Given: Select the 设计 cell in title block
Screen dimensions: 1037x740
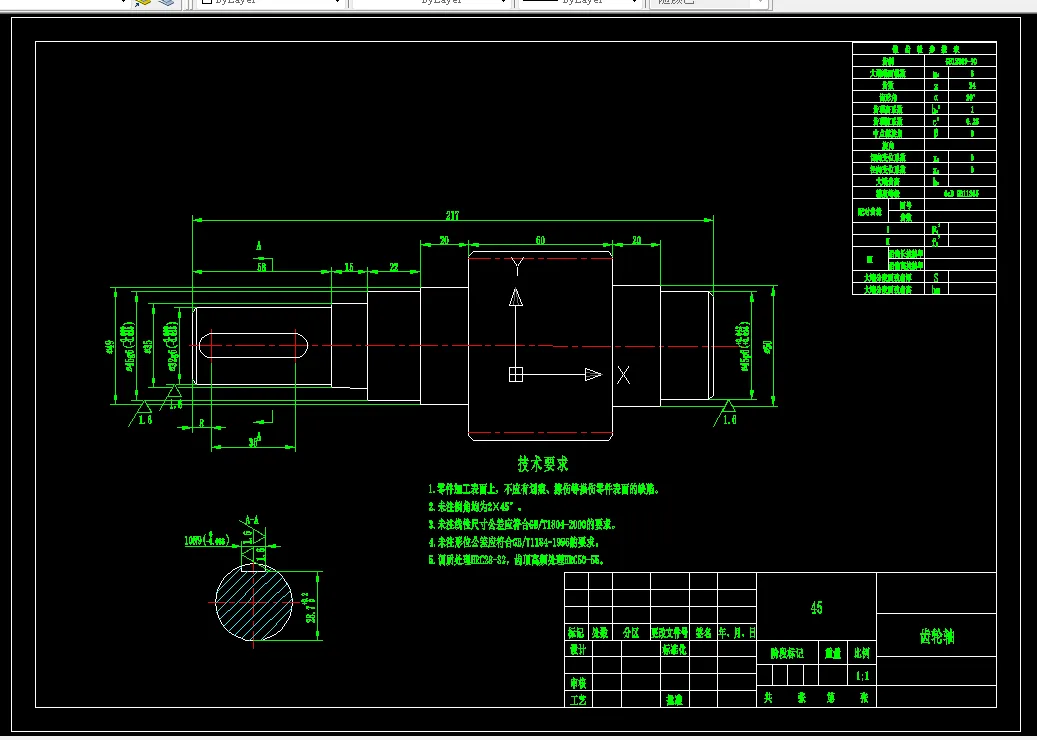Looking at the screenshot, I should [x=578, y=650].
